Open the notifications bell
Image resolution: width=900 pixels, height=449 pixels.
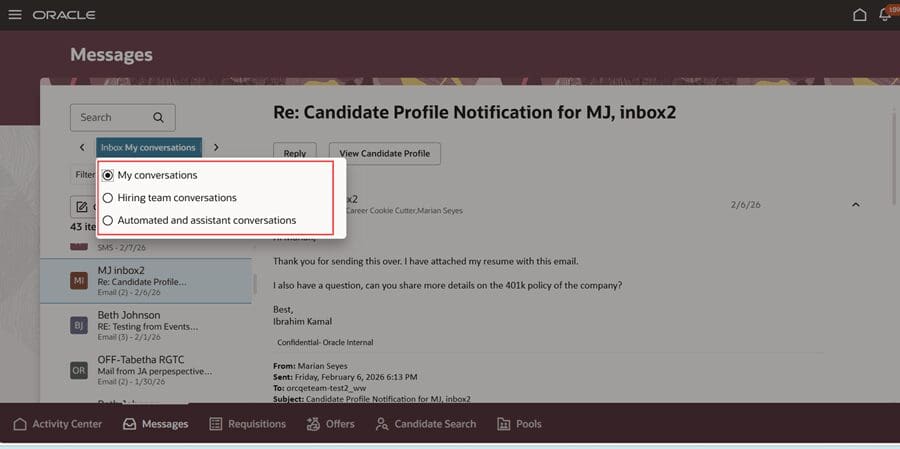884,15
